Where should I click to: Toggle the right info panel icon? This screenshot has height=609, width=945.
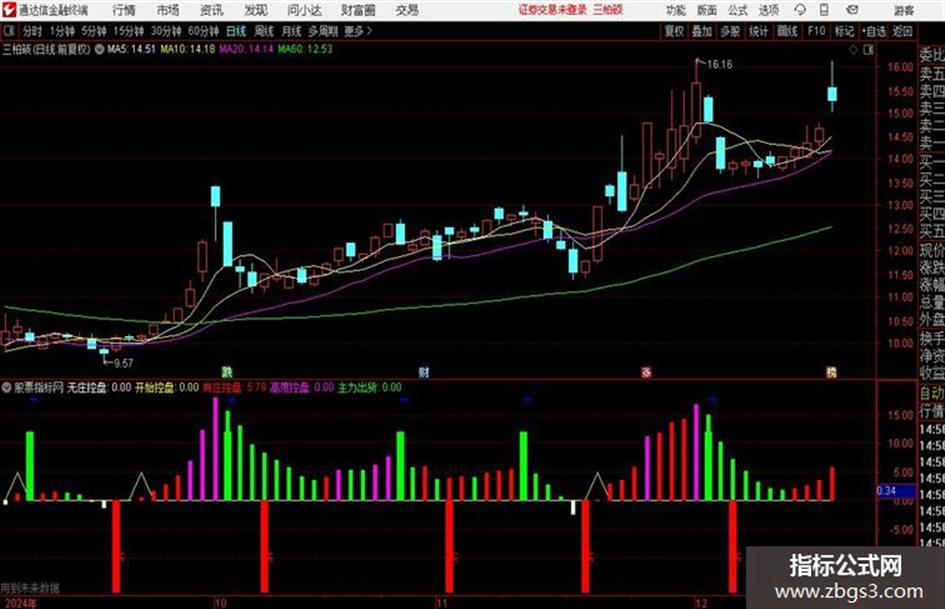[x=868, y=50]
